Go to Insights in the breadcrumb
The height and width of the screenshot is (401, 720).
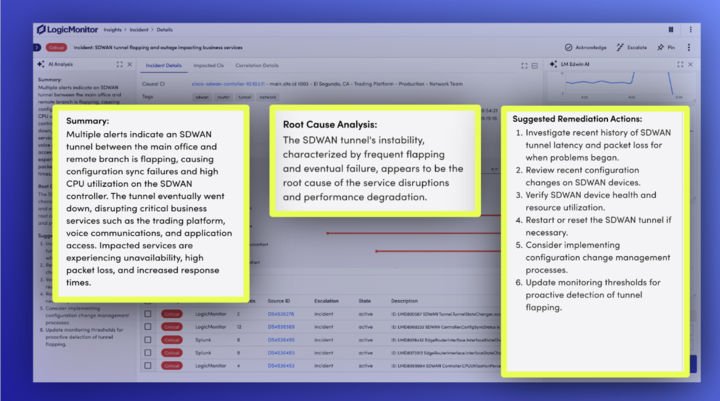point(112,30)
